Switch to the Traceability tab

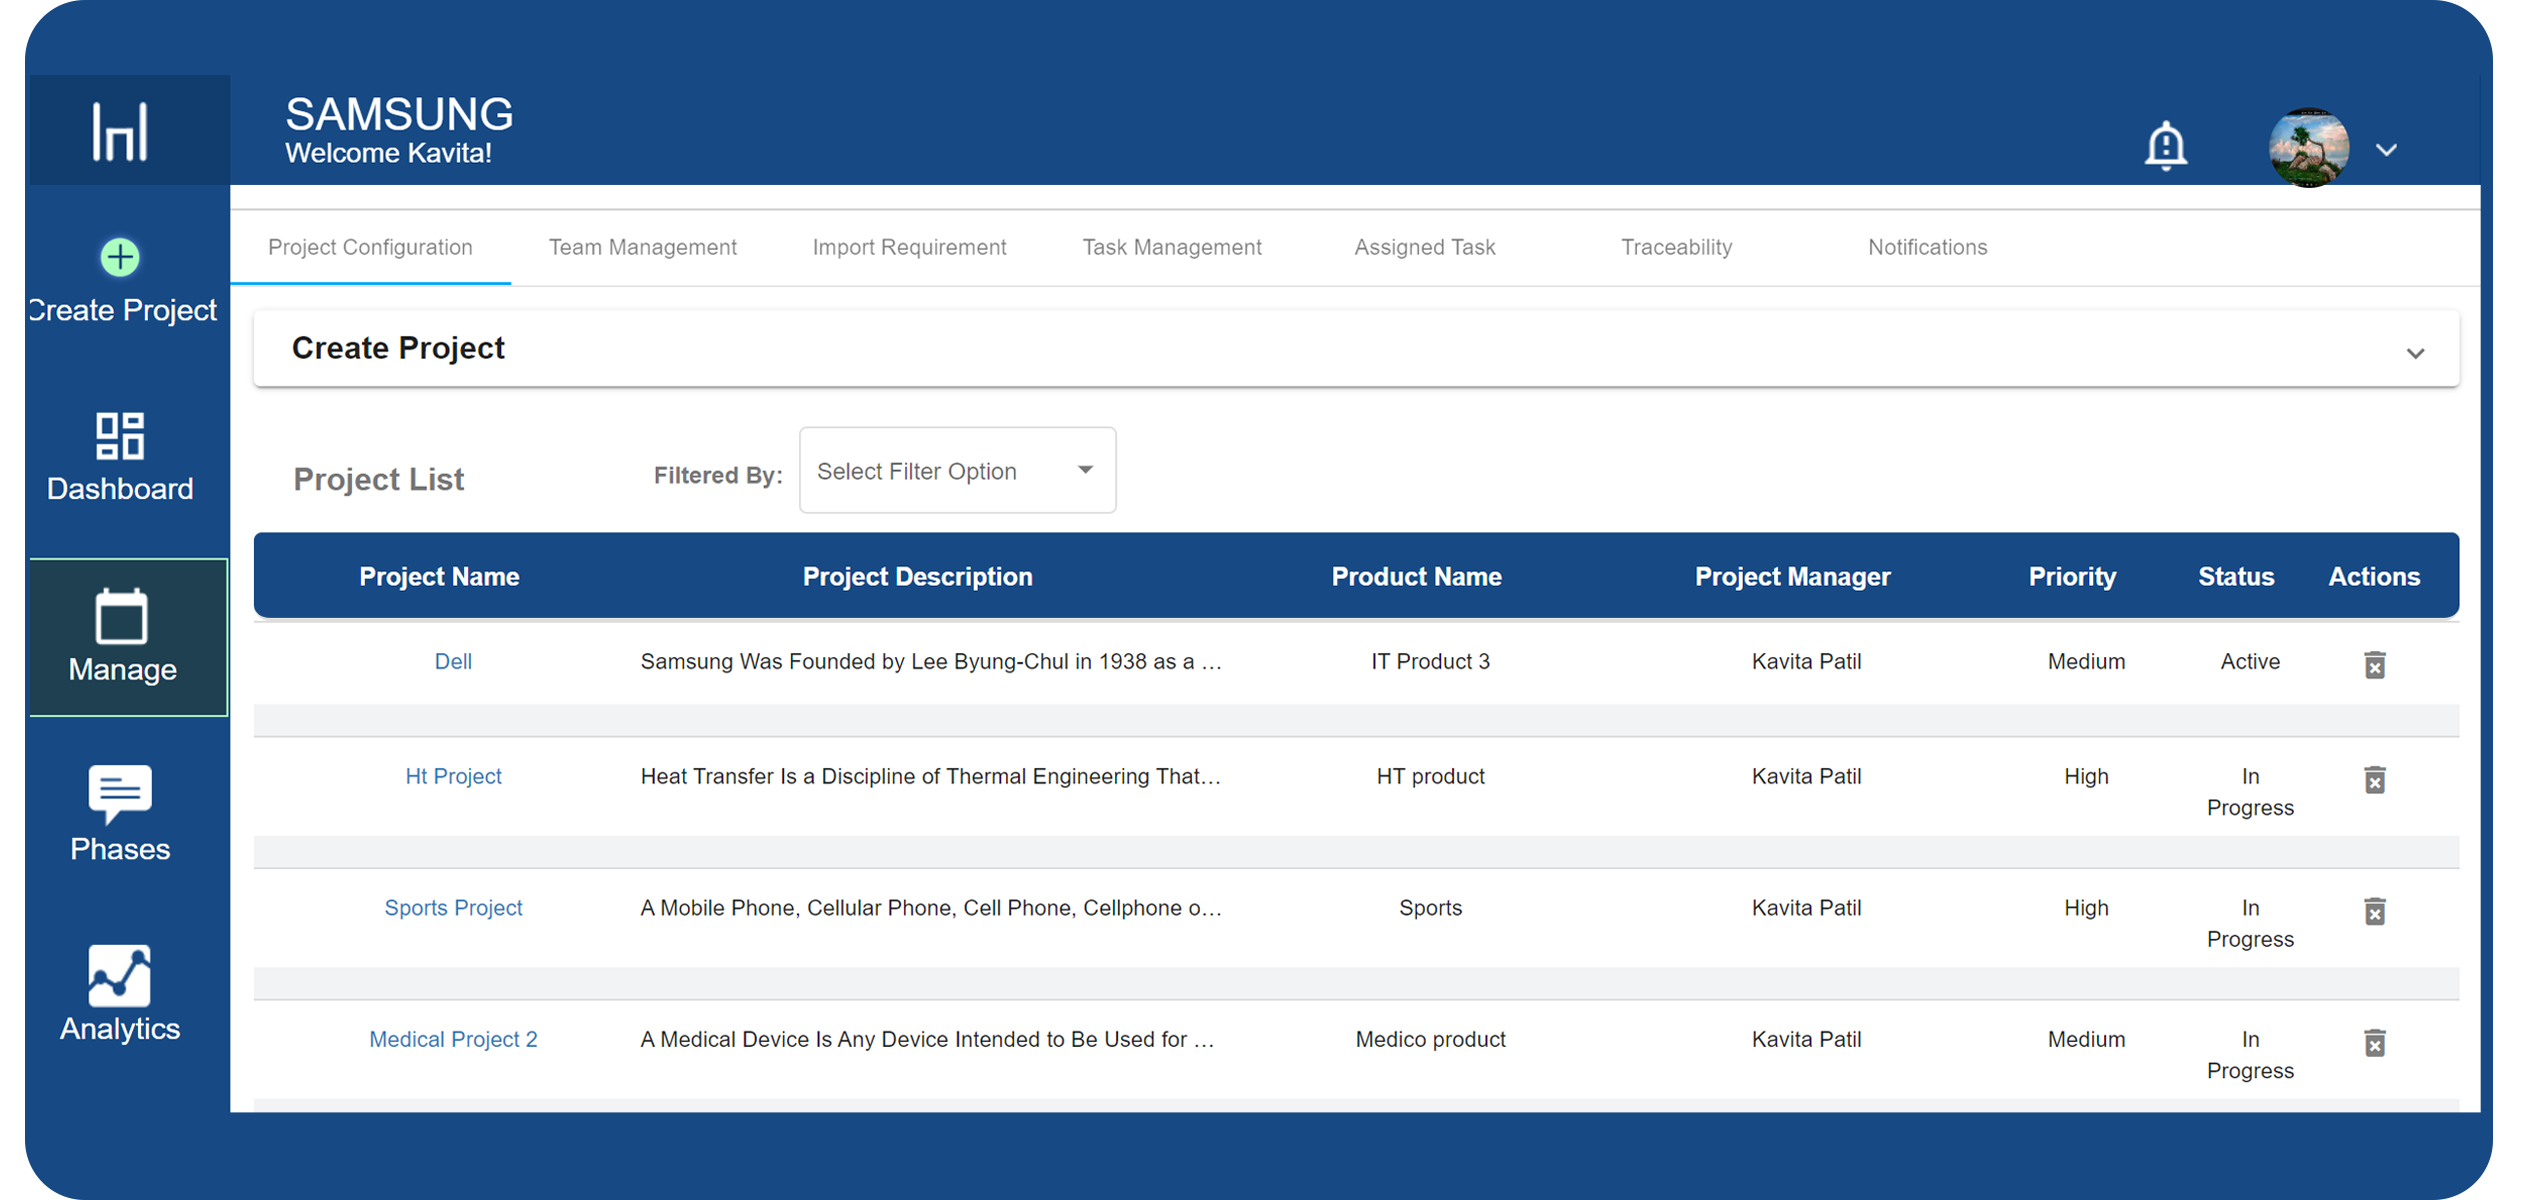[1676, 247]
